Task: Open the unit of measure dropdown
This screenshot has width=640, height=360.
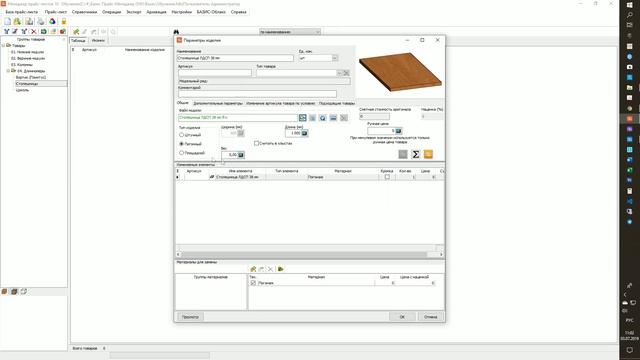Action: coord(335,58)
